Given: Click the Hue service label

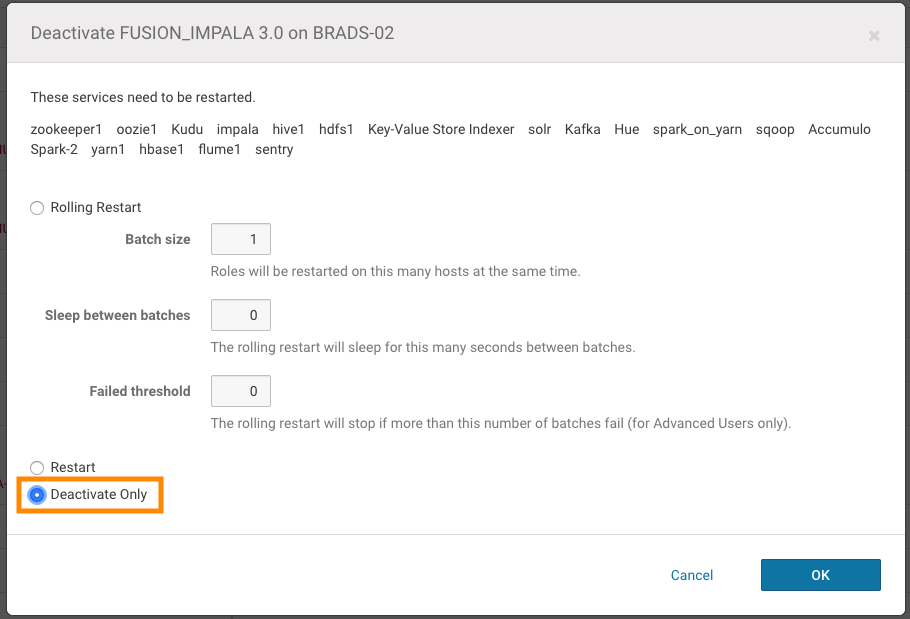Looking at the screenshot, I should pos(626,129).
